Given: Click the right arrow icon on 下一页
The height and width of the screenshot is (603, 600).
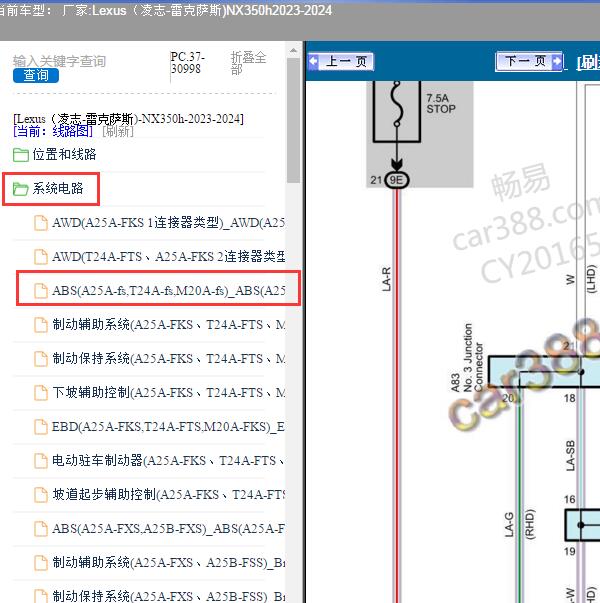Looking at the screenshot, I should pyautogui.click(x=556, y=61).
